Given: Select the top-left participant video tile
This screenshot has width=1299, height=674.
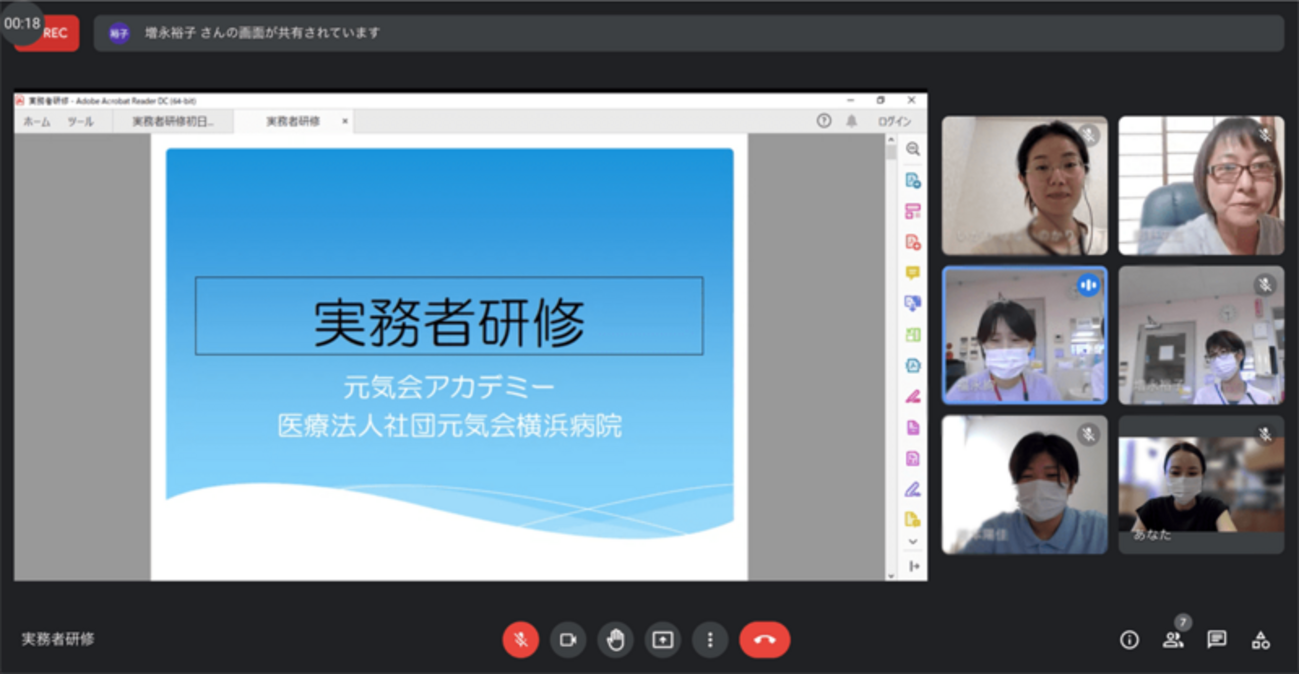Looking at the screenshot, I should (1024, 185).
